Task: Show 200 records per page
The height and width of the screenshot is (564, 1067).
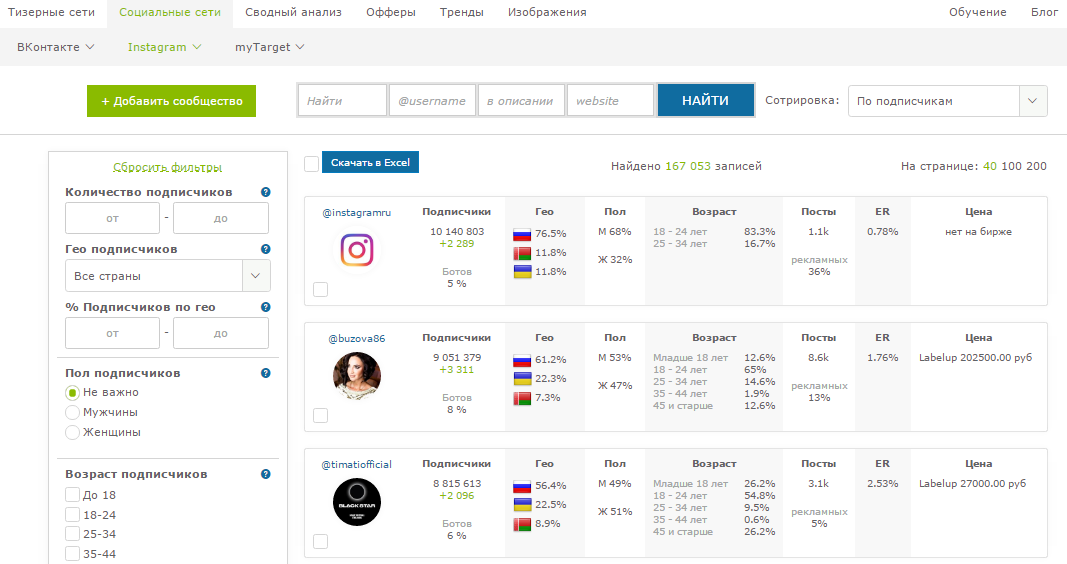Action: click(1036, 166)
